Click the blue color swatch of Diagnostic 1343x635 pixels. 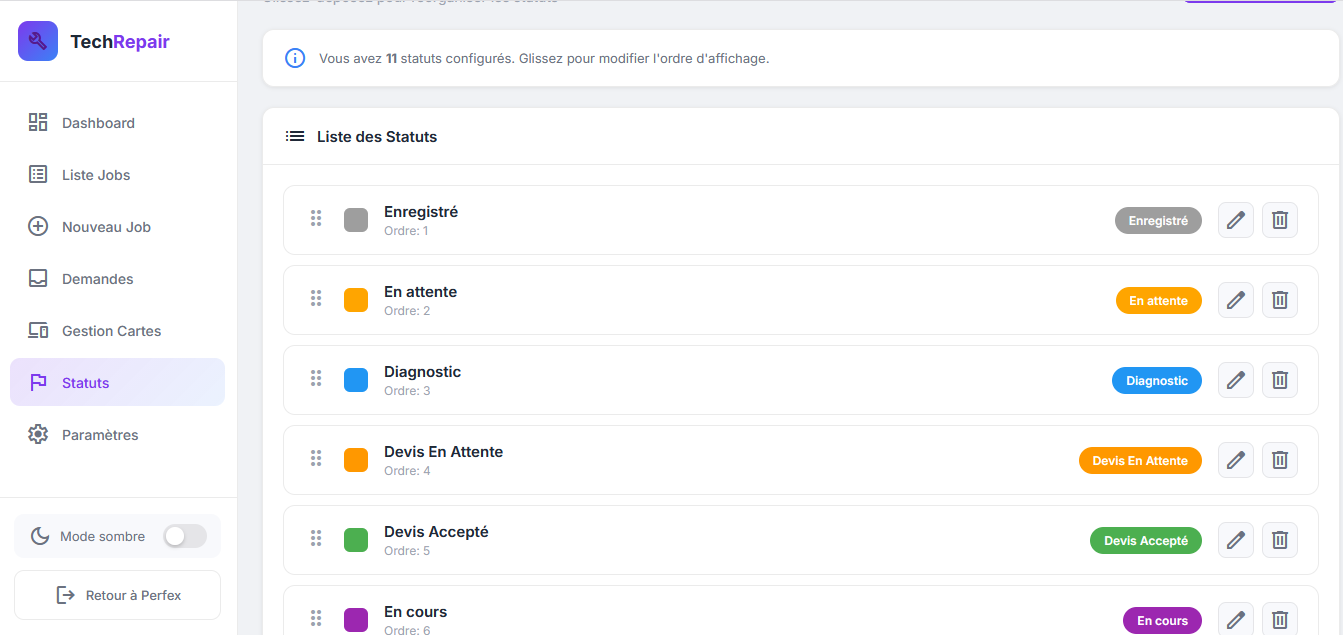(355, 378)
